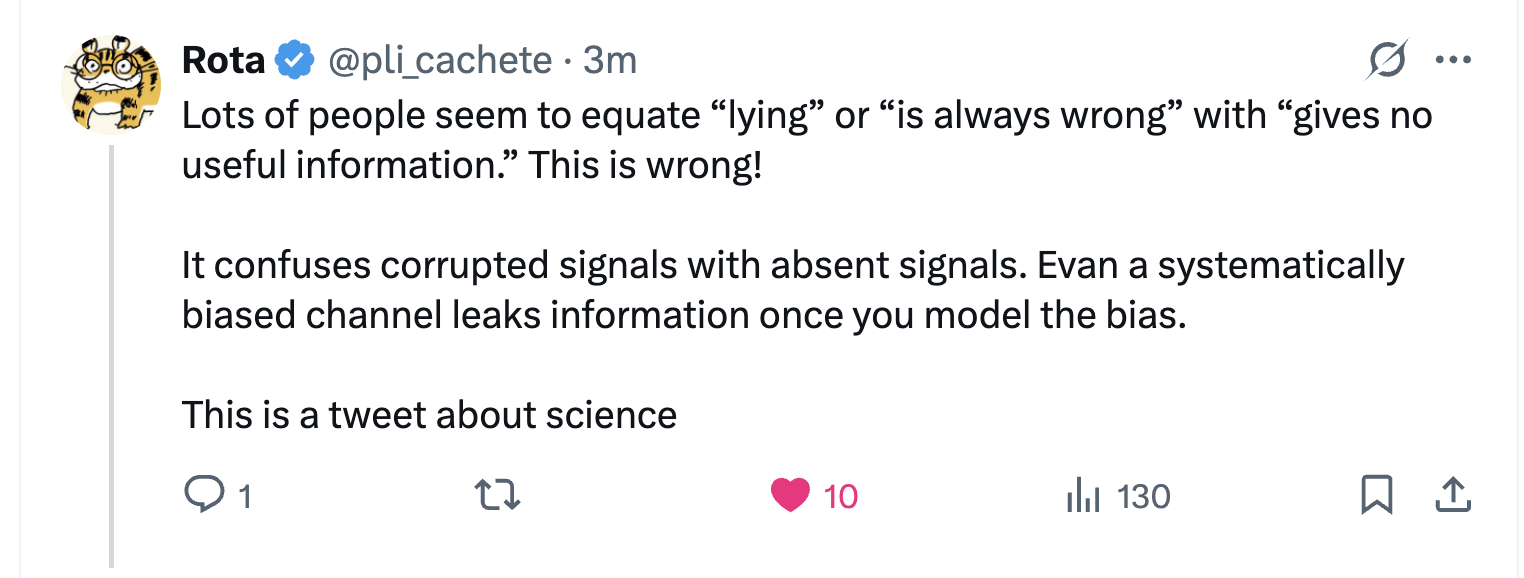Open the Rota display name link
Image resolution: width=1524 pixels, height=578 pixels.
(224, 61)
